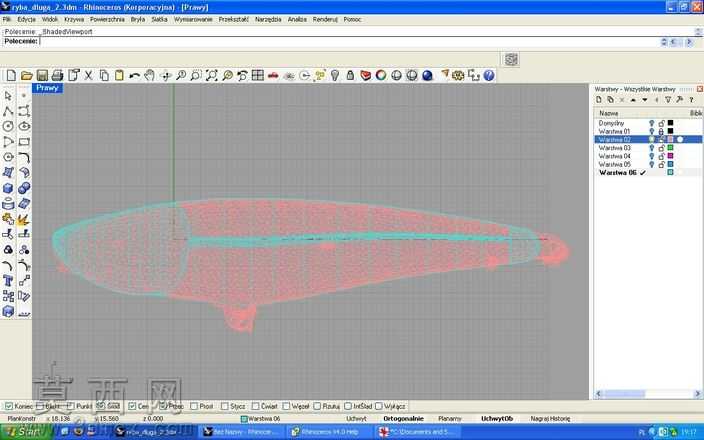Click the layer panel horizontal scrollbar

[648, 394]
